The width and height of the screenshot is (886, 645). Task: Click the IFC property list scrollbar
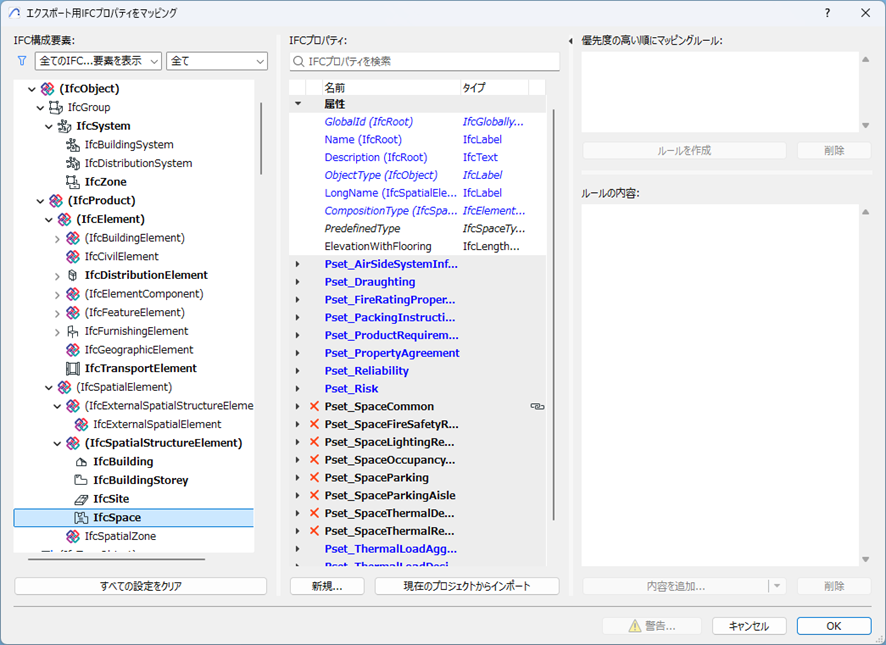pos(553,314)
